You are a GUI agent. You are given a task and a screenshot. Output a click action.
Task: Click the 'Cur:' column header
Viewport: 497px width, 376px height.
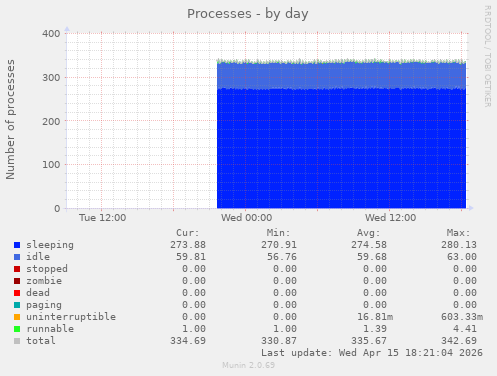tap(188, 233)
